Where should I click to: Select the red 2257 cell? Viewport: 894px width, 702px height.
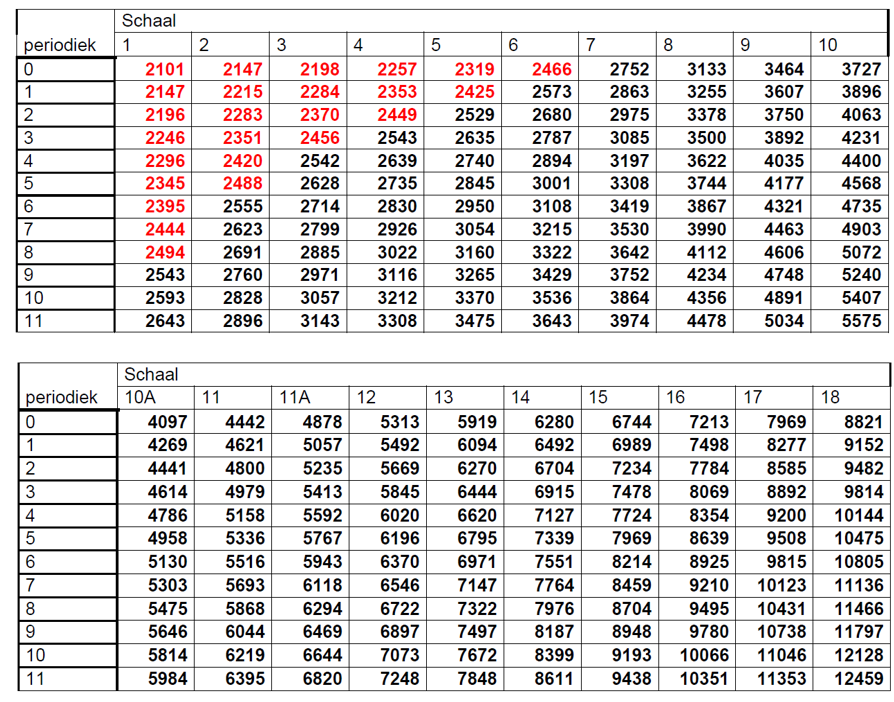tap(397, 69)
